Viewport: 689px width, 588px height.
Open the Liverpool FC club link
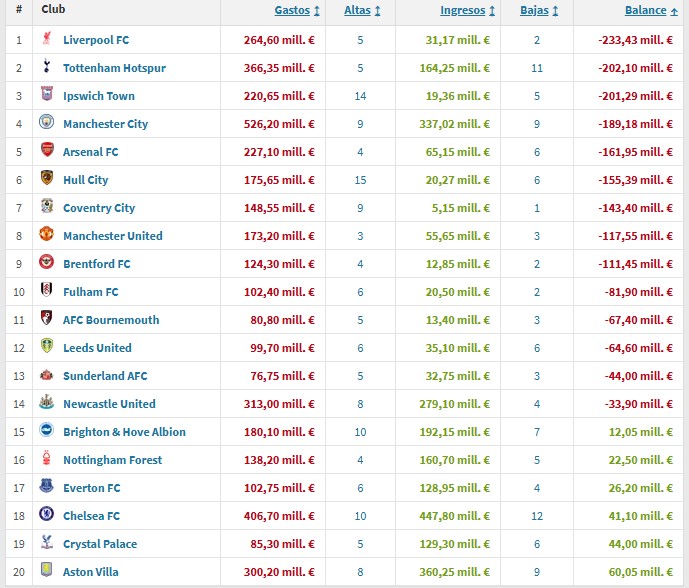click(x=96, y=40)
